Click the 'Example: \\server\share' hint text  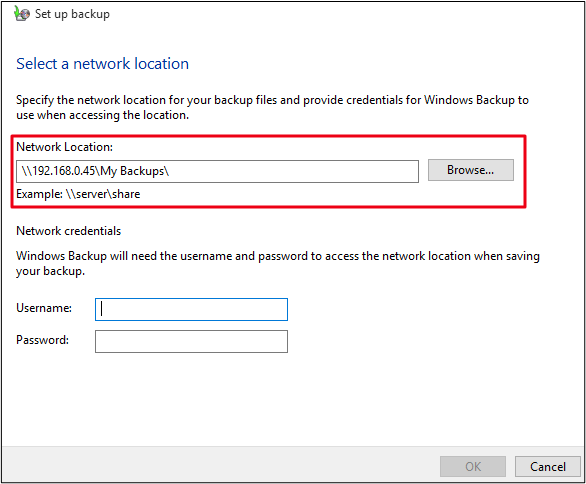click(x=78, y=194)
